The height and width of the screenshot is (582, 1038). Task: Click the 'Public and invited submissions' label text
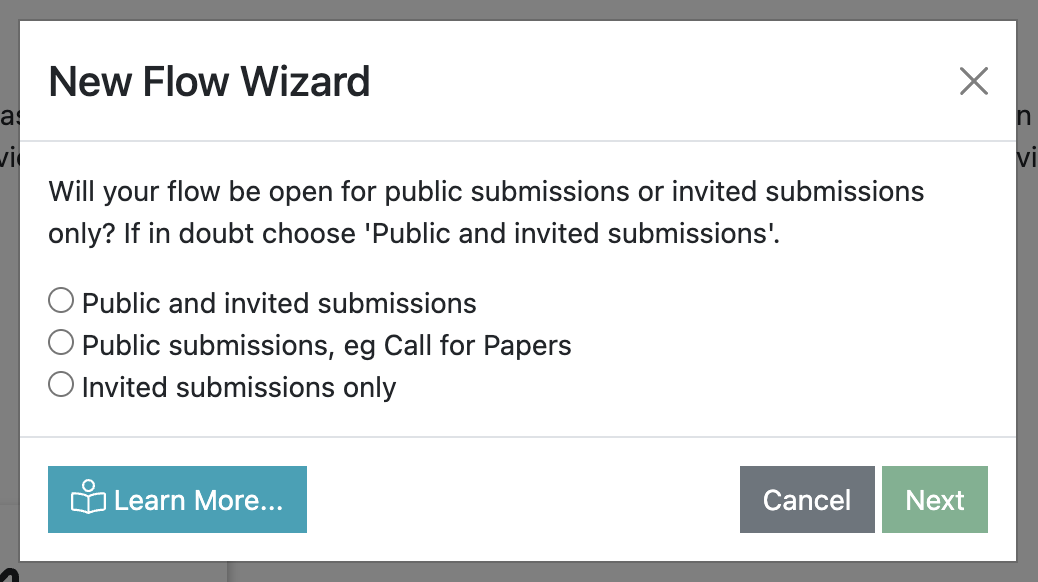tap(279, 303)
